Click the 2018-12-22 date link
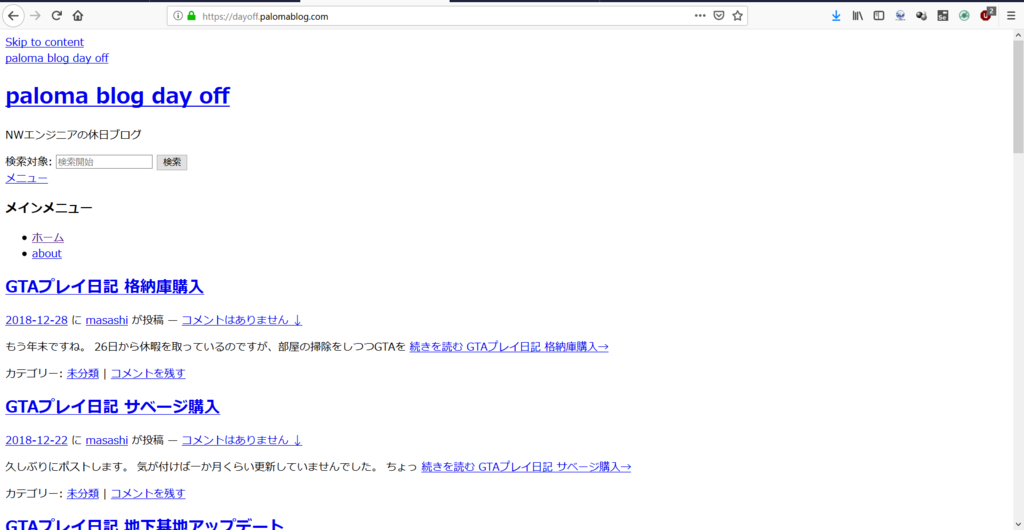The height and width of the screenshot is (530, 1024). (x=37, y=440)
